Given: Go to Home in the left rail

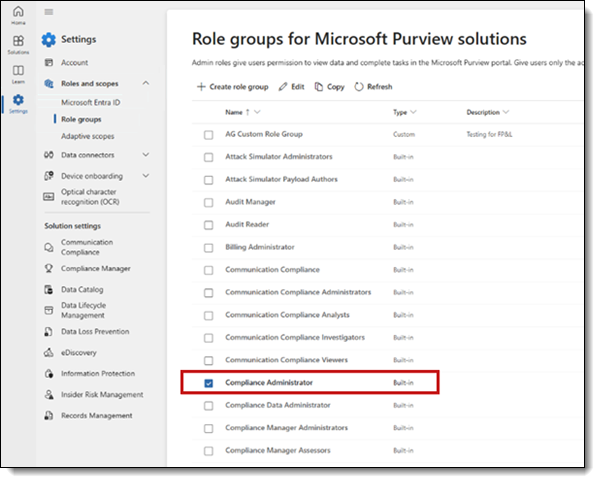Looking at the screenshot, I should (x=18, y=15).
